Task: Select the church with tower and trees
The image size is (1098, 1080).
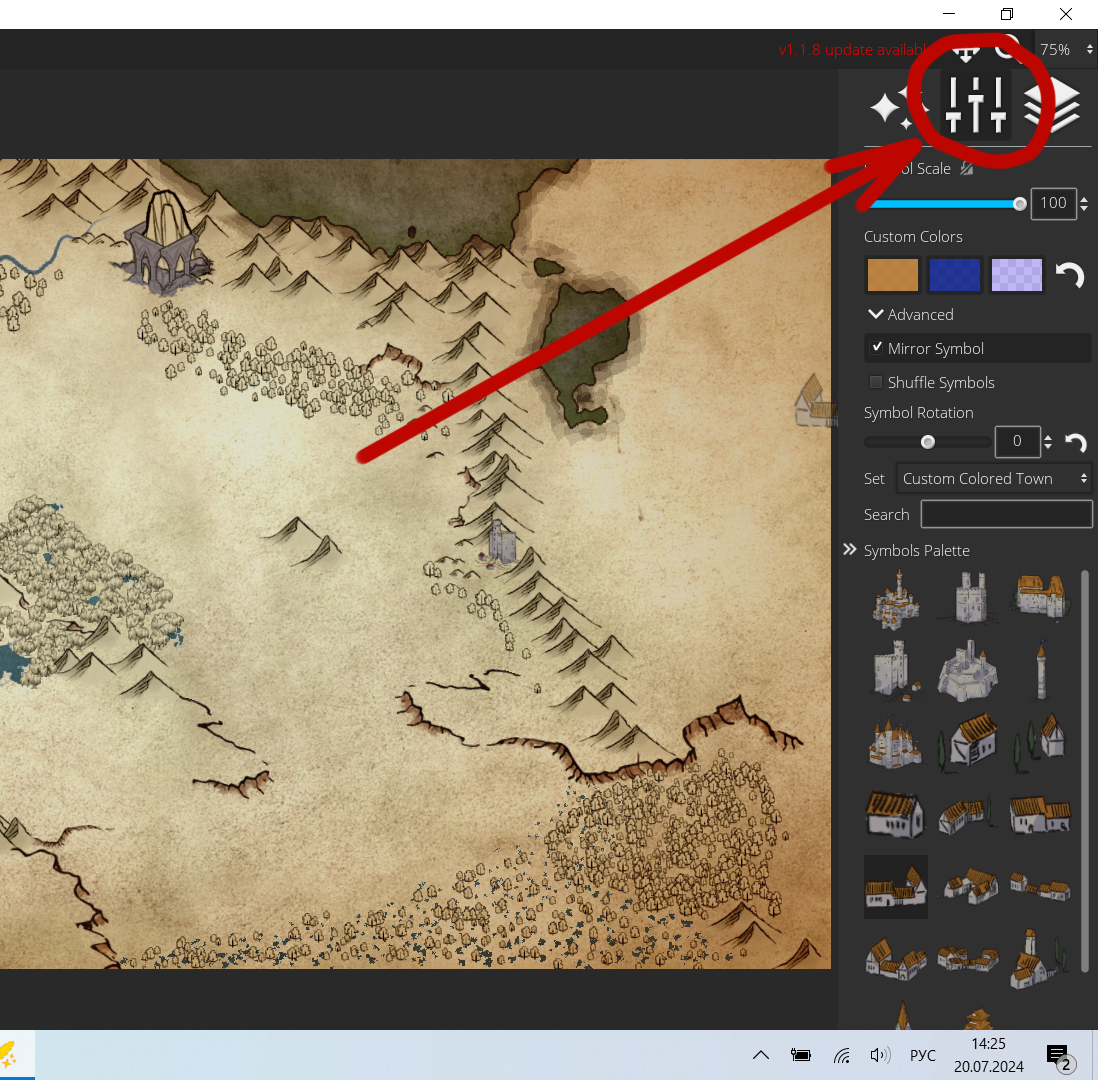Action: (x=1039, y=958)
